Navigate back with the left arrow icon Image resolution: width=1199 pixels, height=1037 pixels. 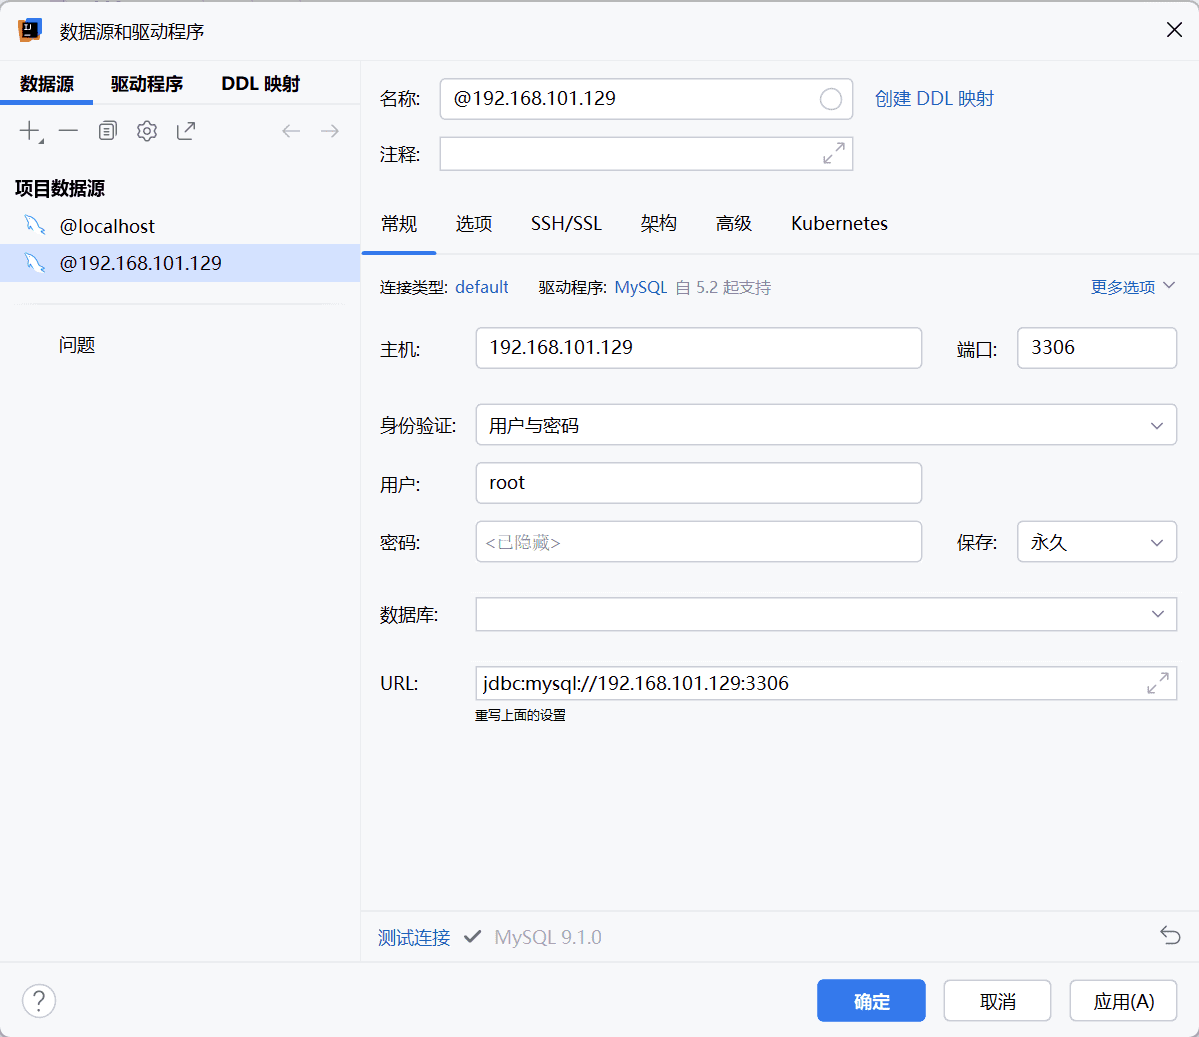click(291, 131)
